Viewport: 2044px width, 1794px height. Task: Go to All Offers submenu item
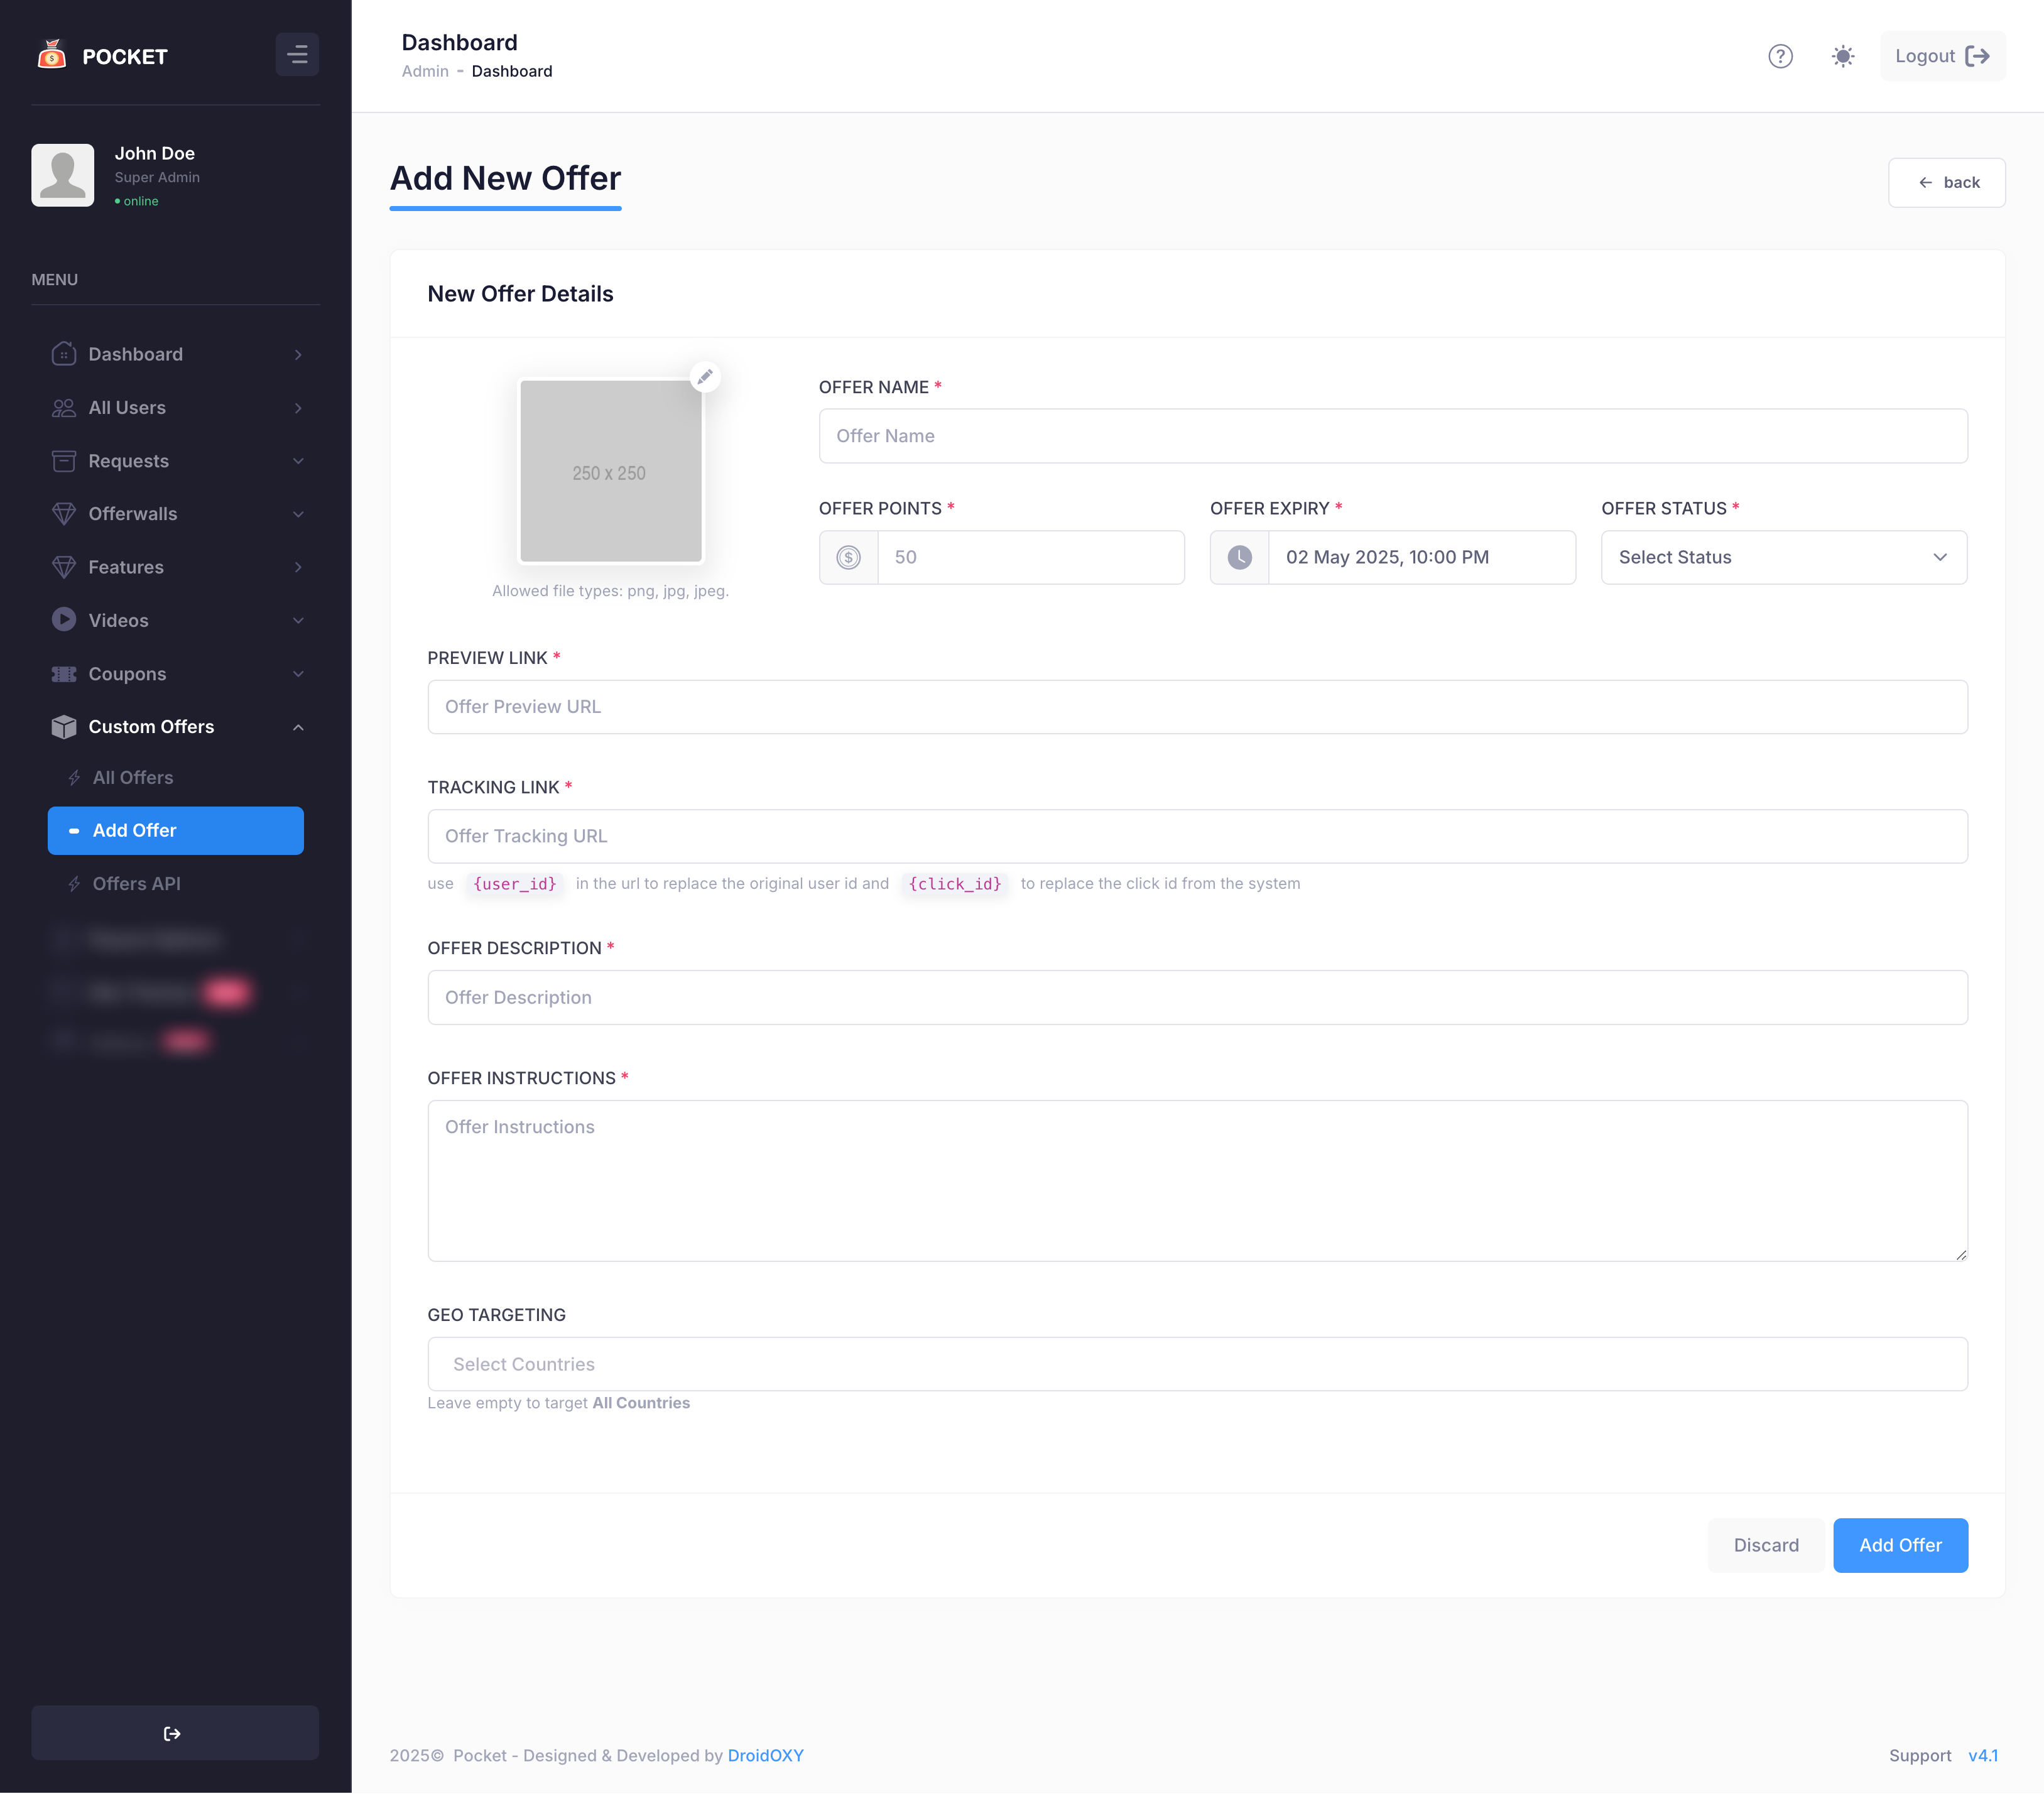coord(133,777)
